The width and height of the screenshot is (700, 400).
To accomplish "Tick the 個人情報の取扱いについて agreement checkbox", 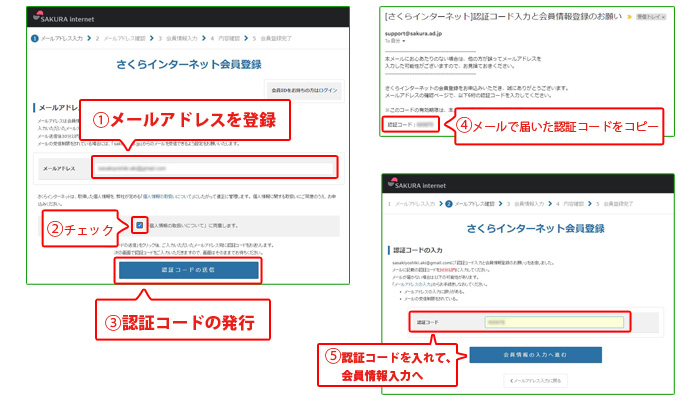I will click(140, 225).
